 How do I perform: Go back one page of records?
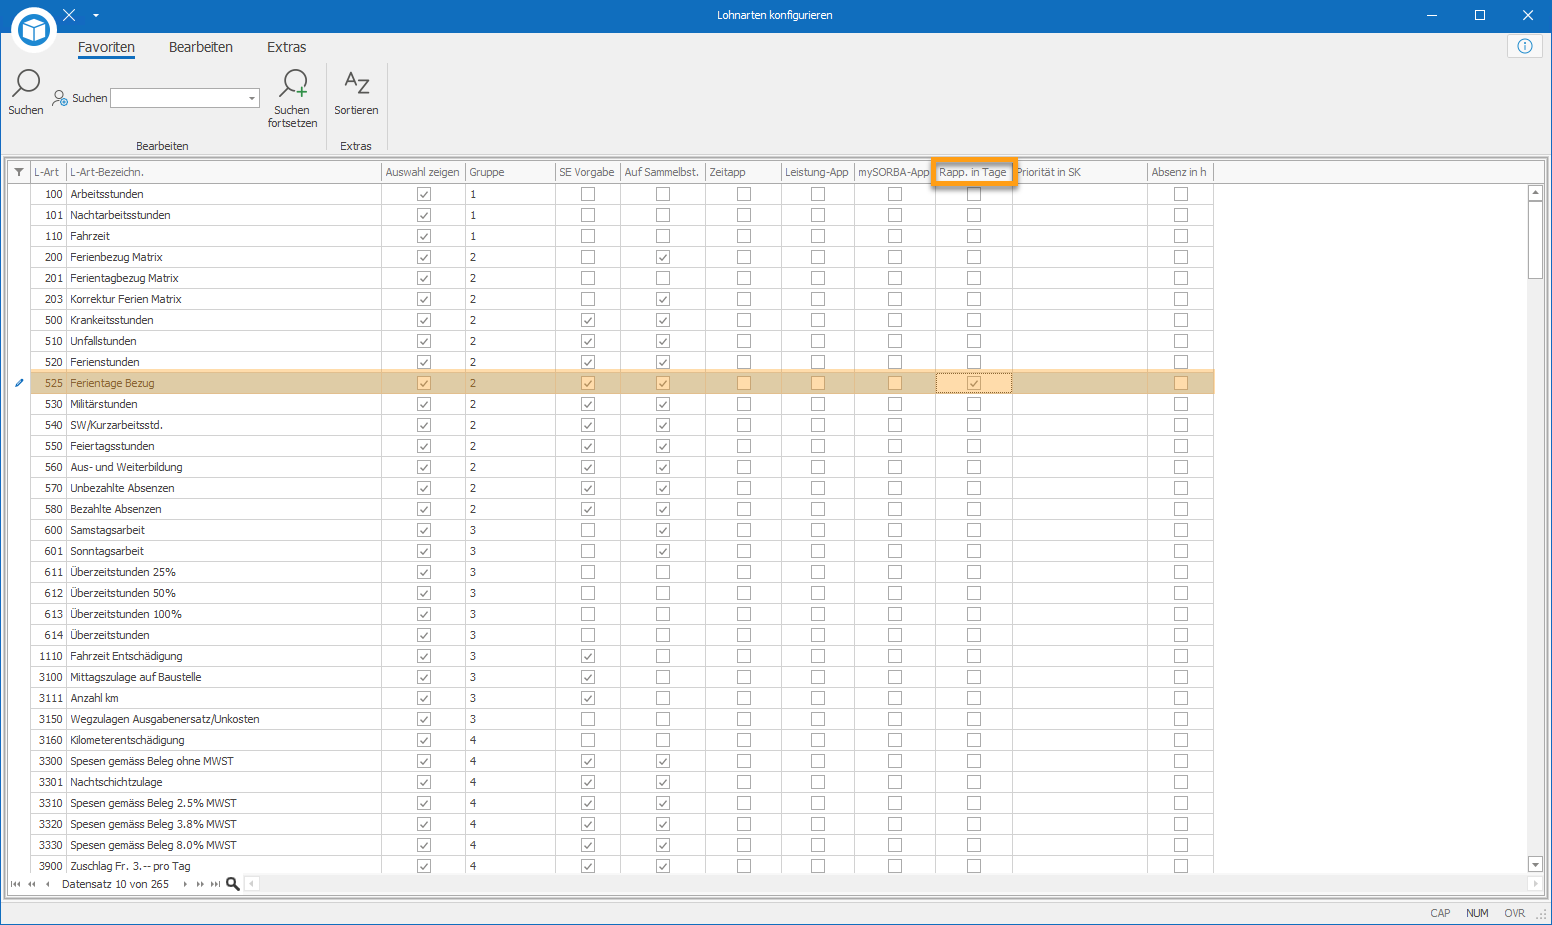[x=32, y=884]
